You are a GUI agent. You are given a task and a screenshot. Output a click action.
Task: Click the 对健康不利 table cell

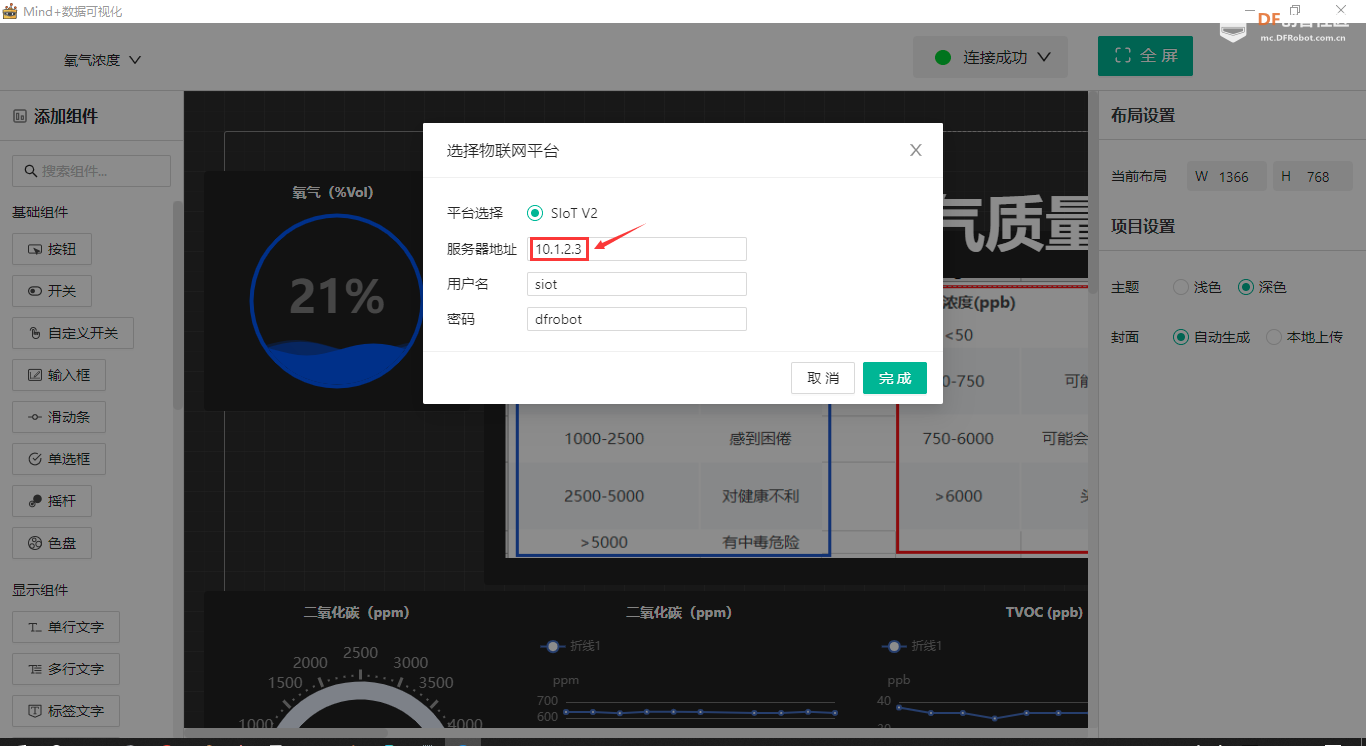[x=761, y=496]
